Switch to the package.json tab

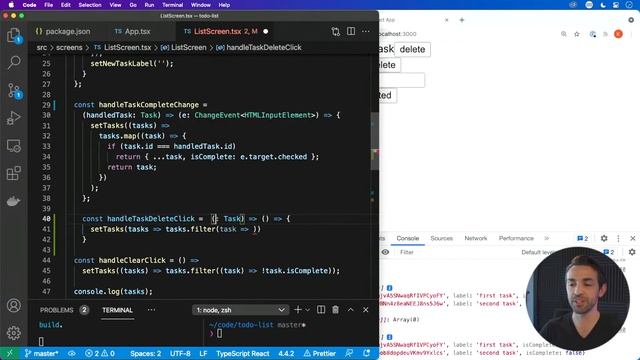coord(63,31)
